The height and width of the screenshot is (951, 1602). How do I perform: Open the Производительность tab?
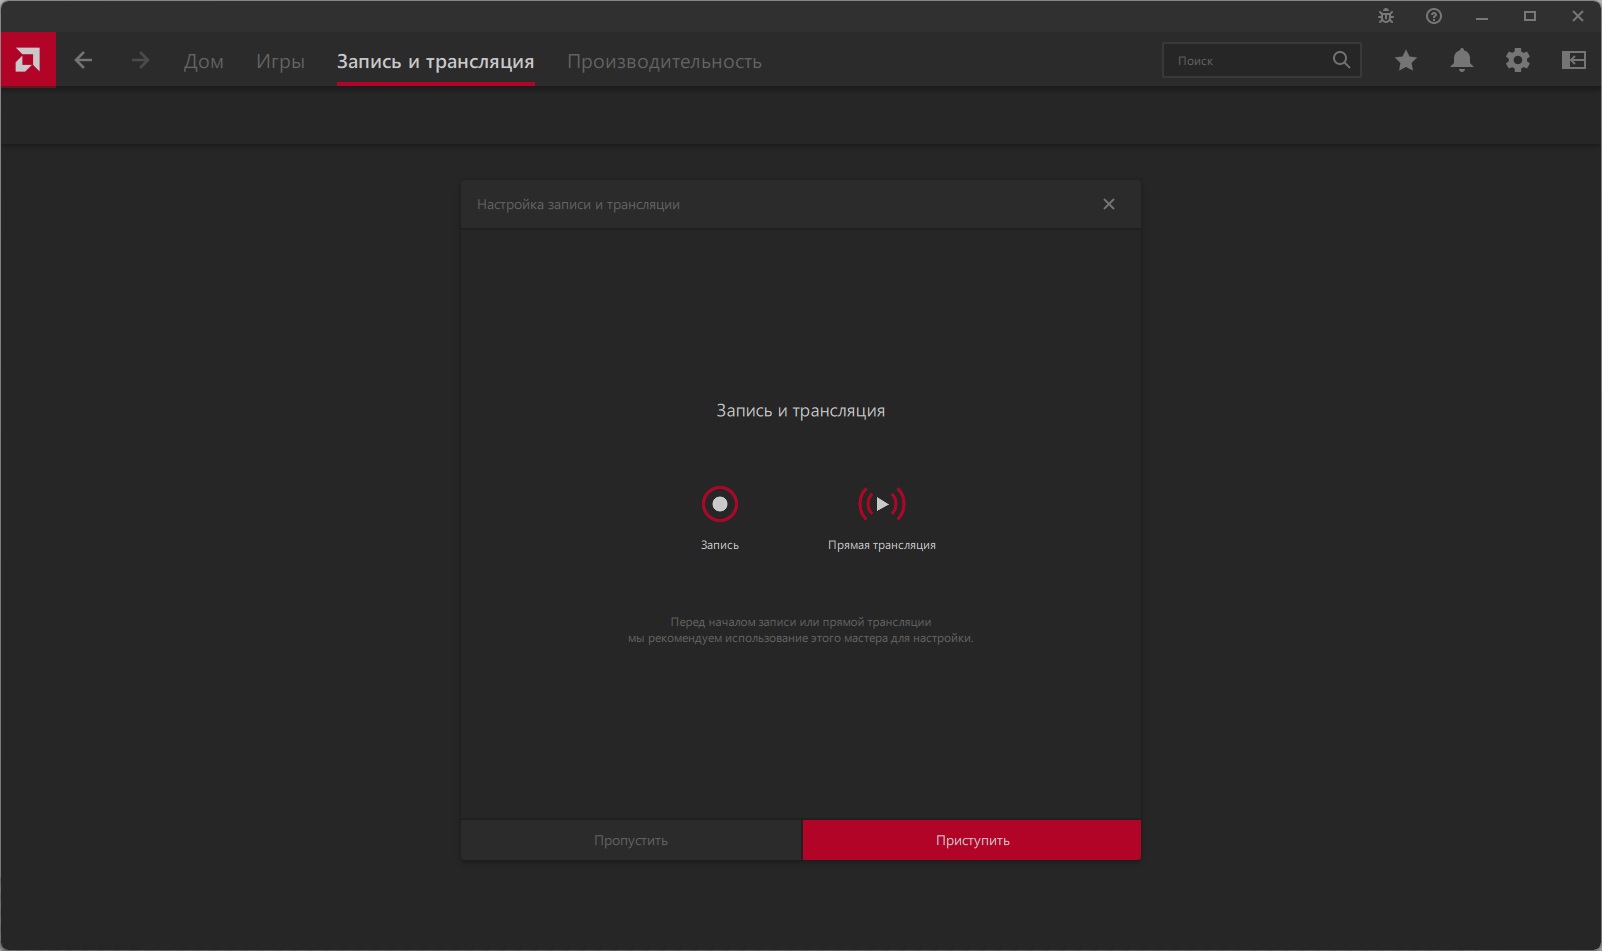click(664, 61)
